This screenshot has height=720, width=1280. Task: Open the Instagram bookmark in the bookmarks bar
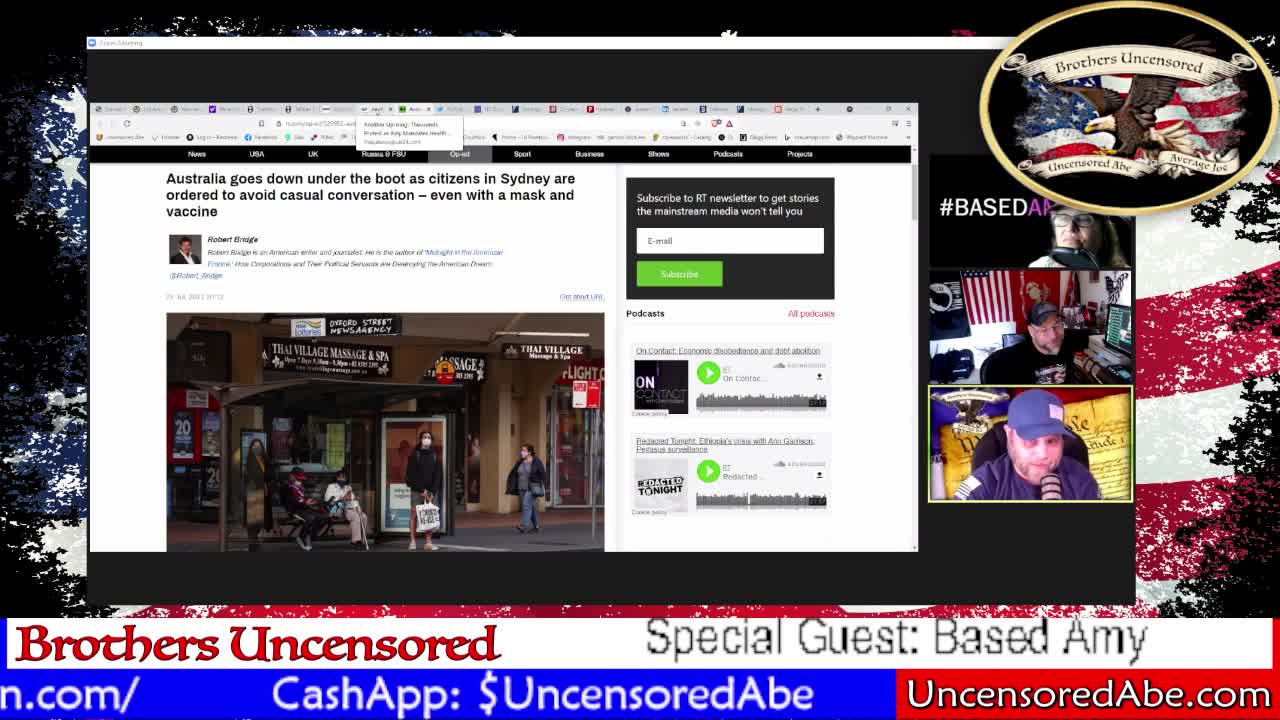click(574, 137)
